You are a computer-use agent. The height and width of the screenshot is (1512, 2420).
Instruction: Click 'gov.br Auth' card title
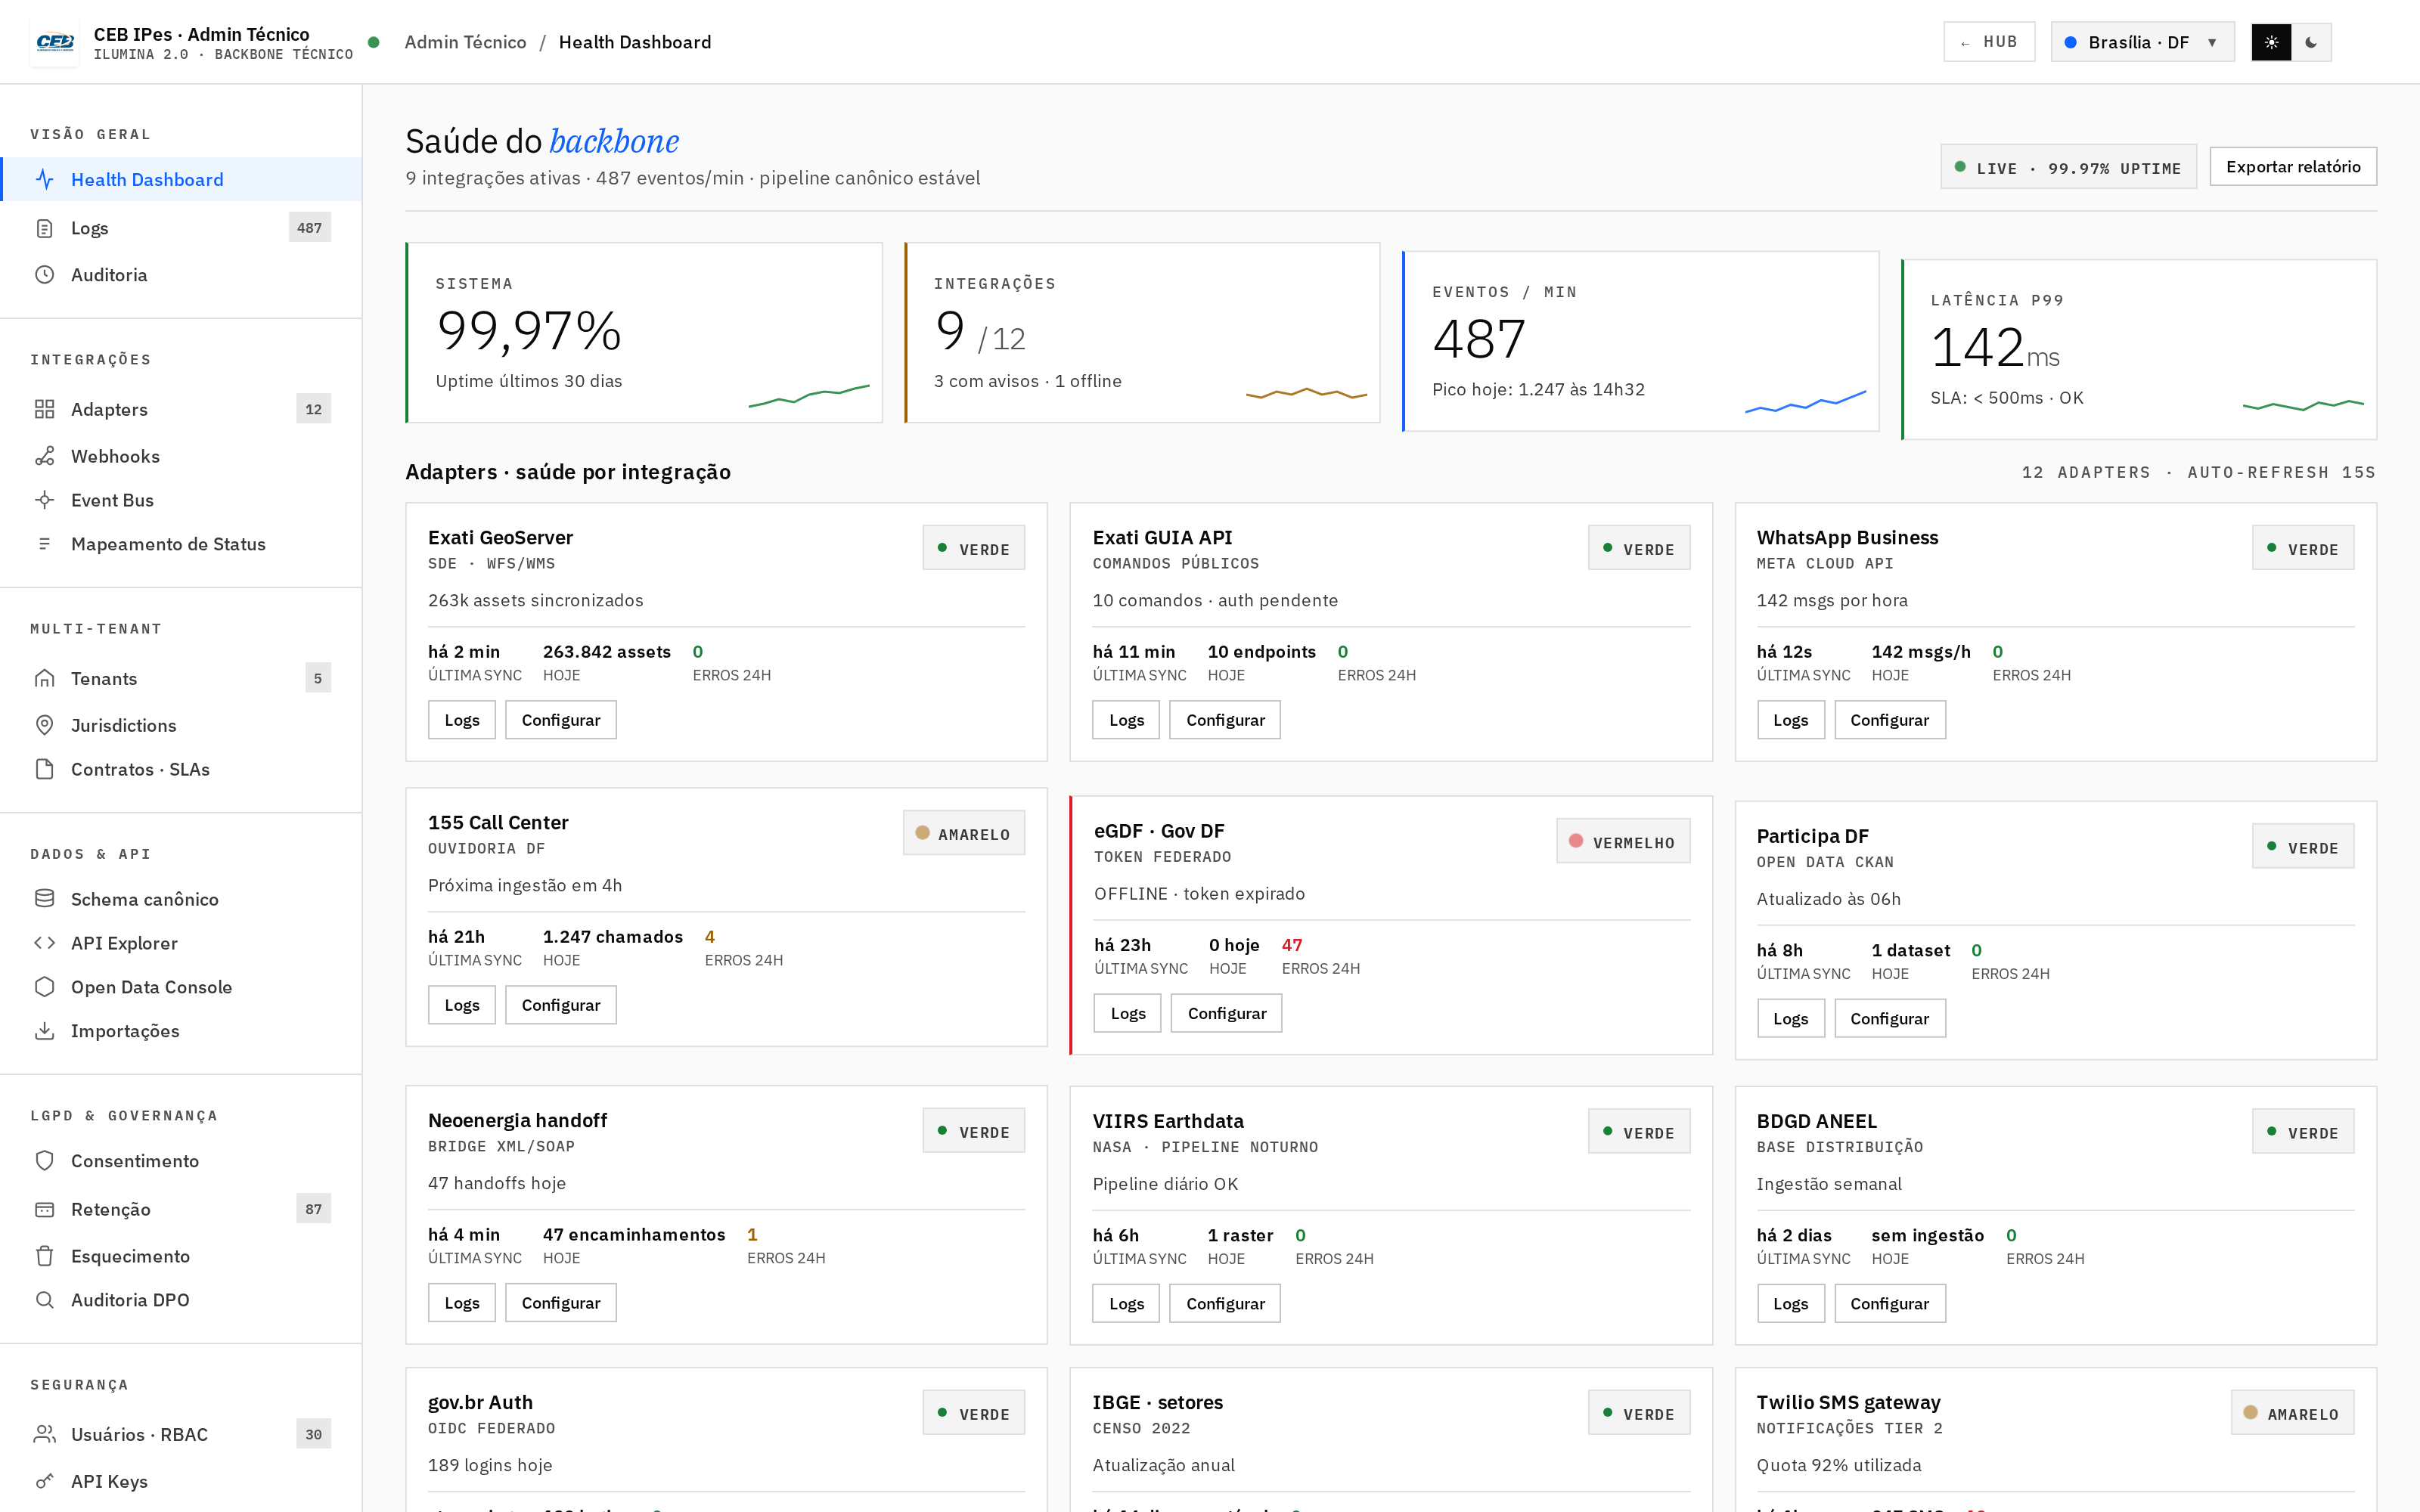pos(480,1402)
